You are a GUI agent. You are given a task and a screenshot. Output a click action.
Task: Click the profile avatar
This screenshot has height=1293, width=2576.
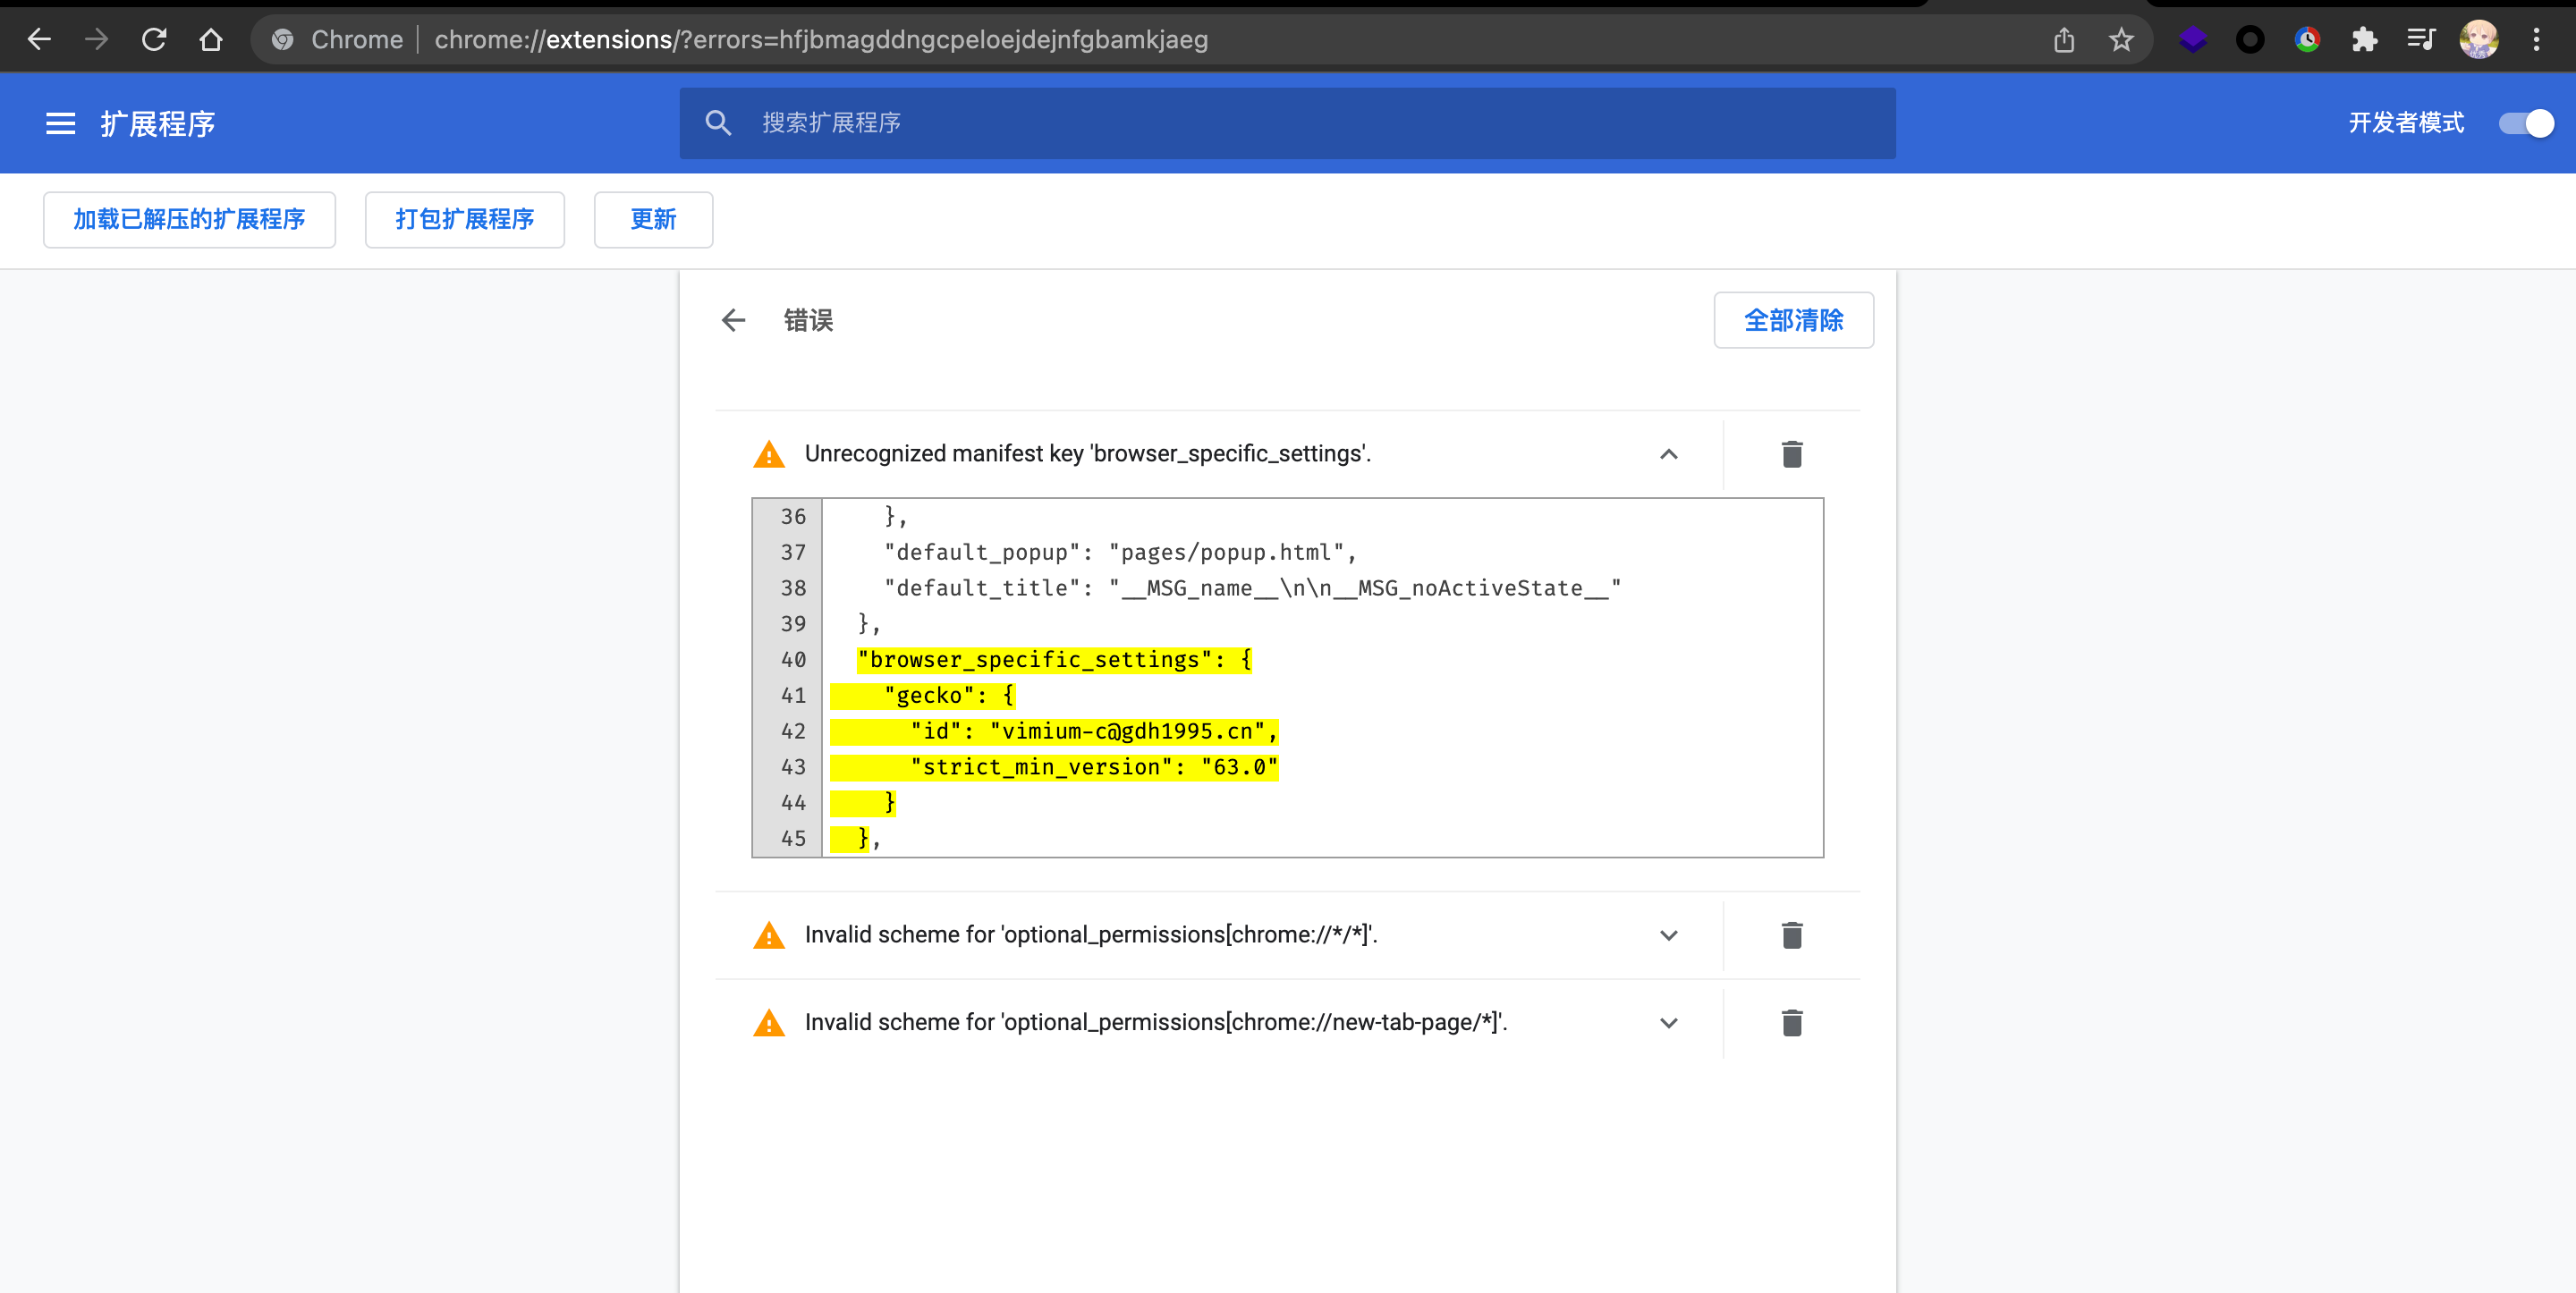click(x=2479, y=39)
